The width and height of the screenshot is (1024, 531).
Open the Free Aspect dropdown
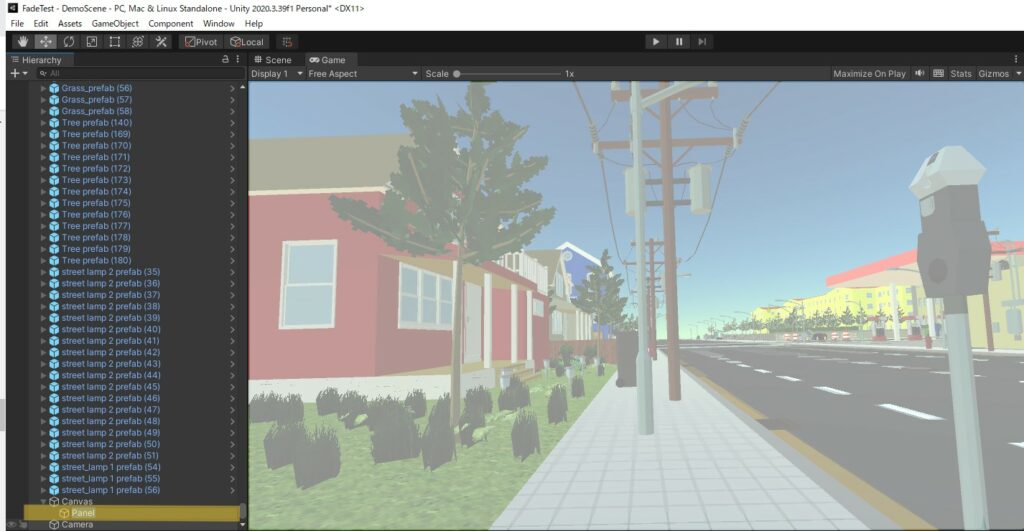pyautogui.click(x=362, y=74)
